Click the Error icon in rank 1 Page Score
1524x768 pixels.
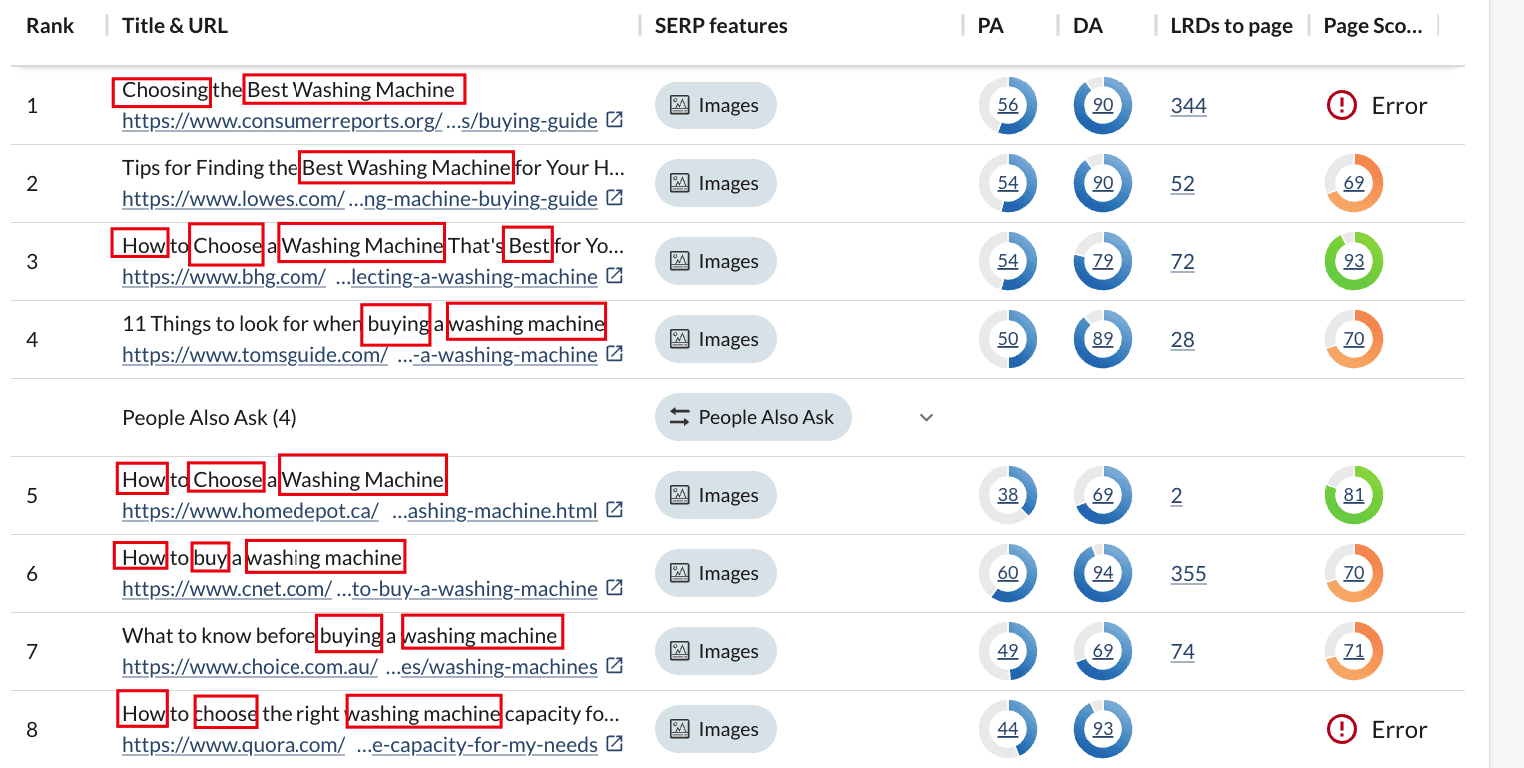[1341, 104]
